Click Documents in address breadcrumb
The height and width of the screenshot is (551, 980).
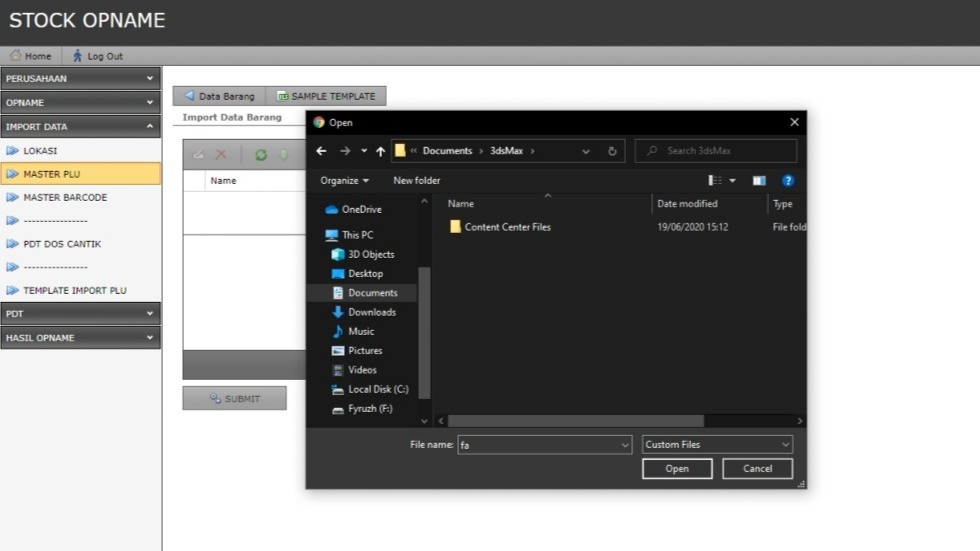point(447,151)
